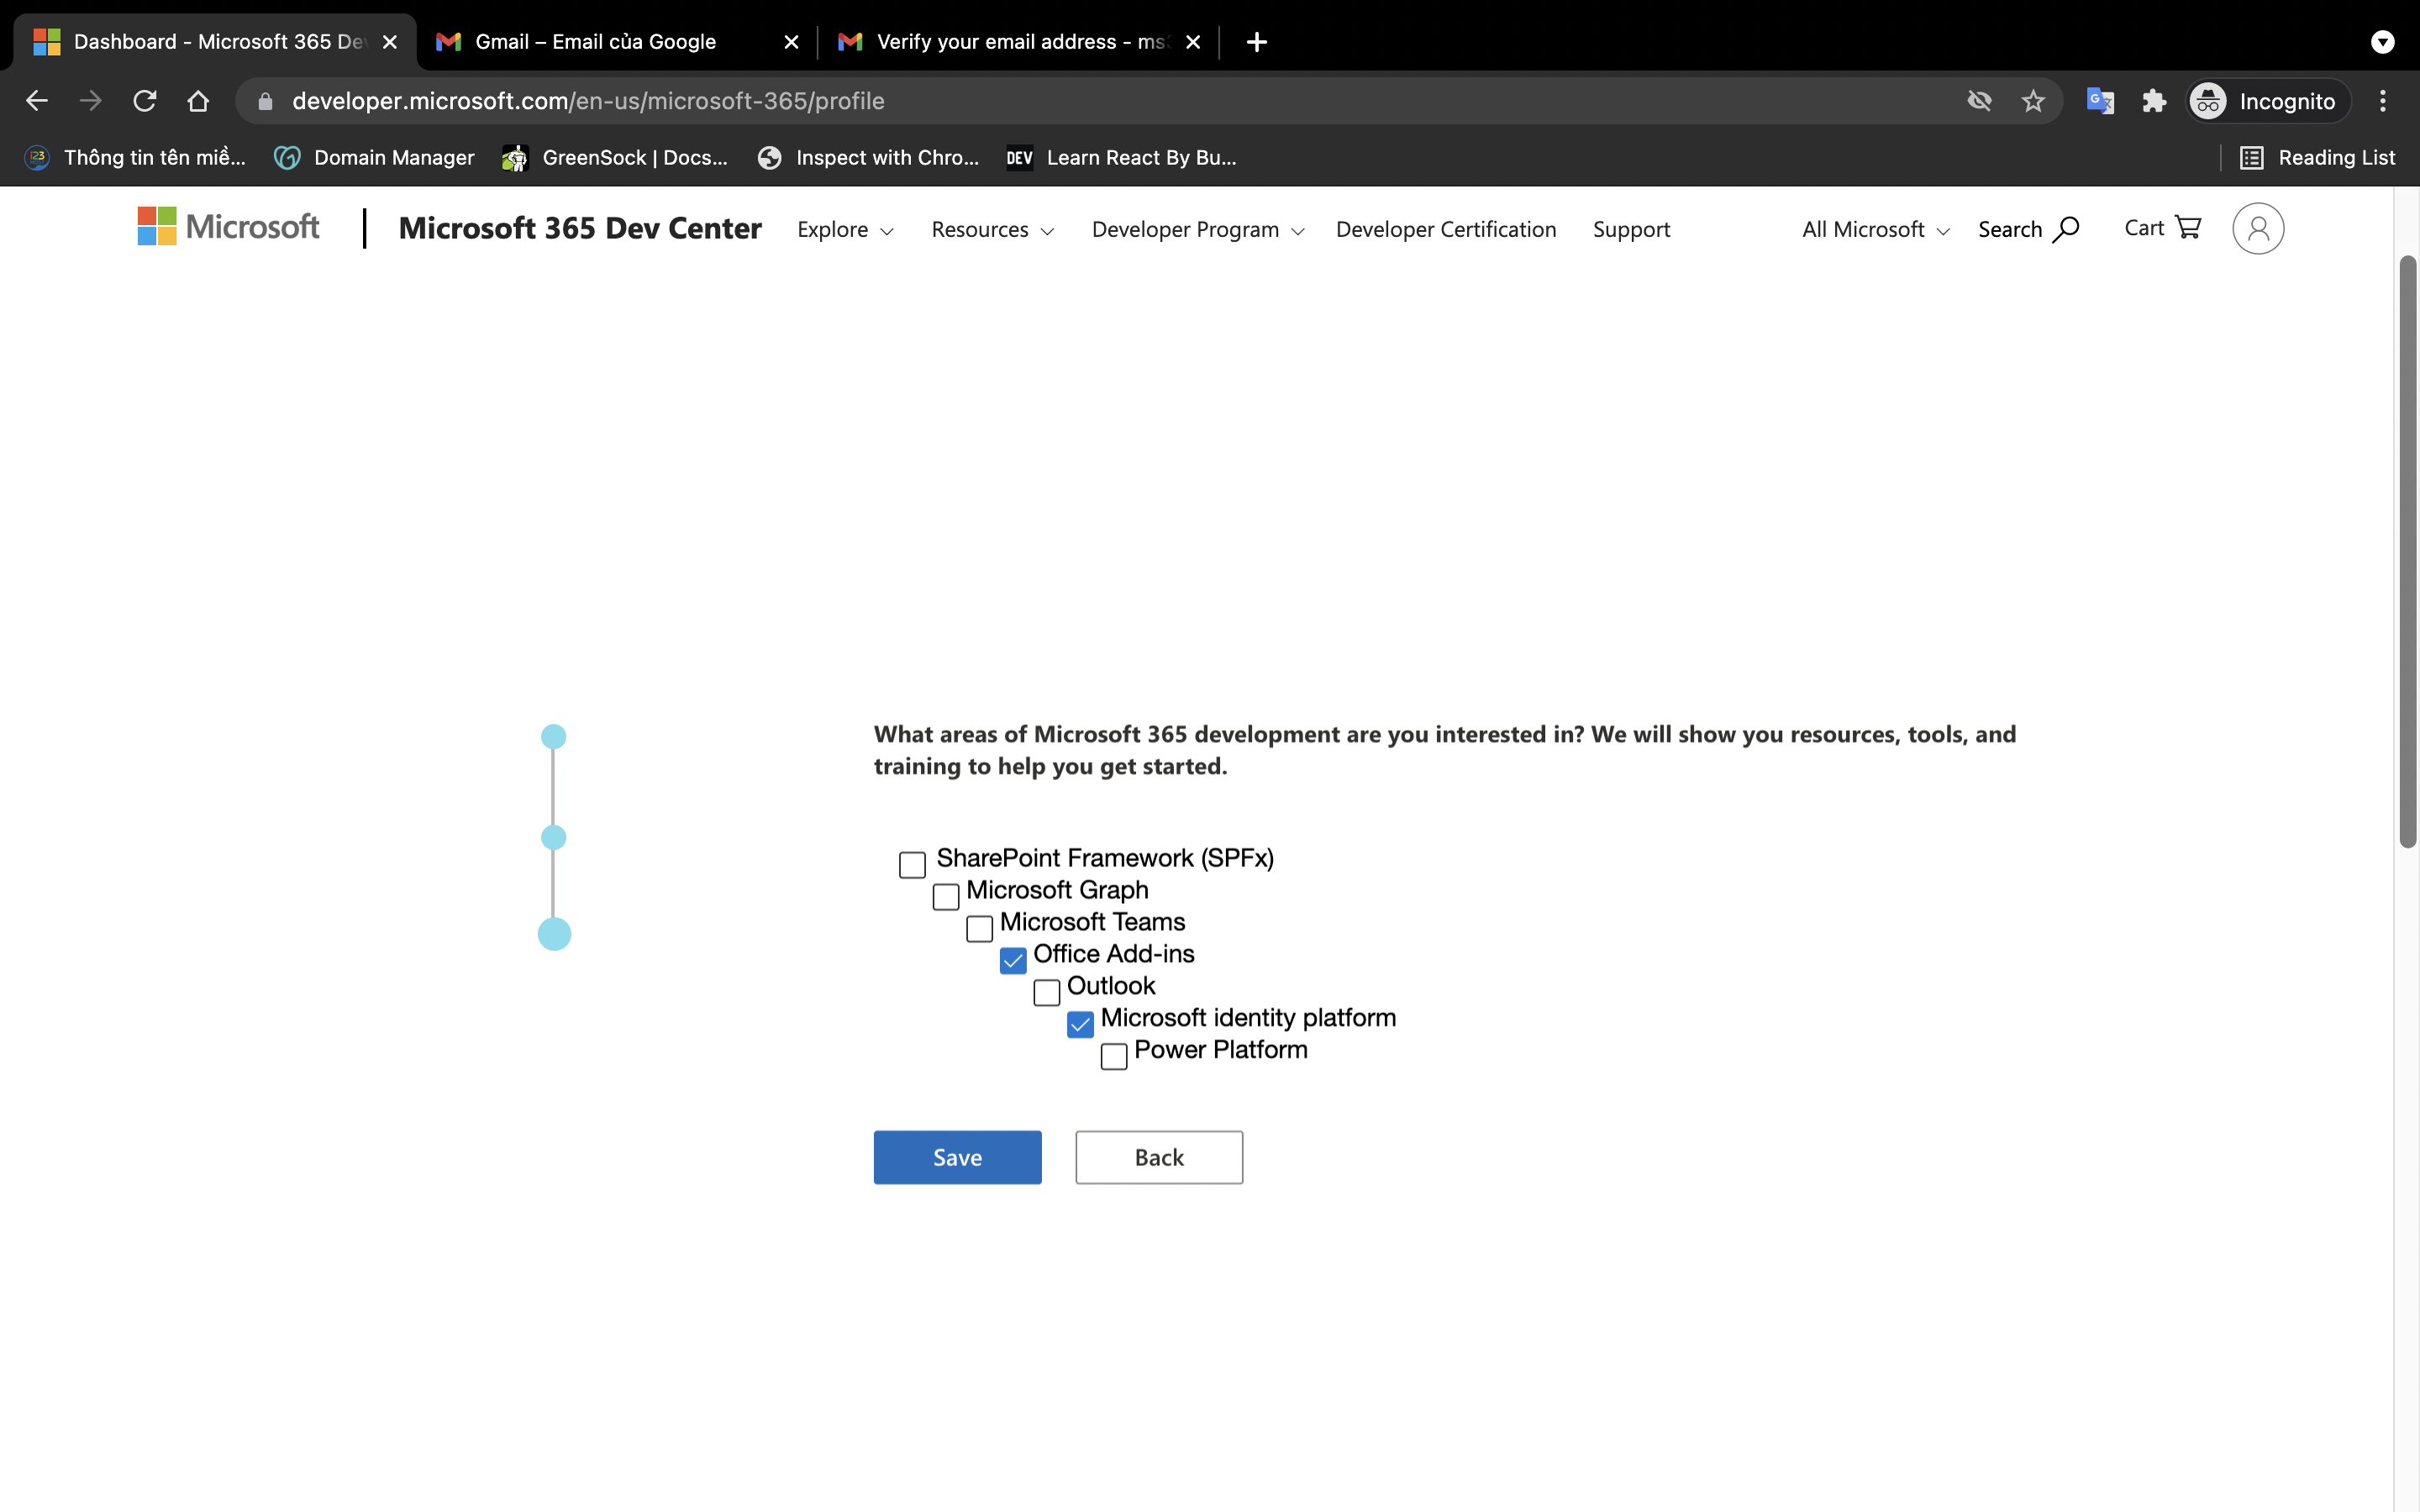
Task: Click the Back button
Action: (1158, 1157)
